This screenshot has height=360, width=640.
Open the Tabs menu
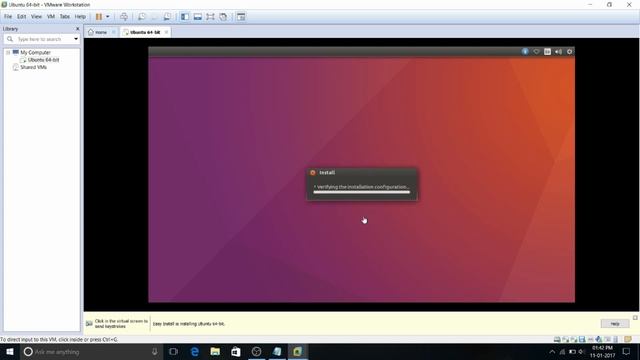pos(64,17)
